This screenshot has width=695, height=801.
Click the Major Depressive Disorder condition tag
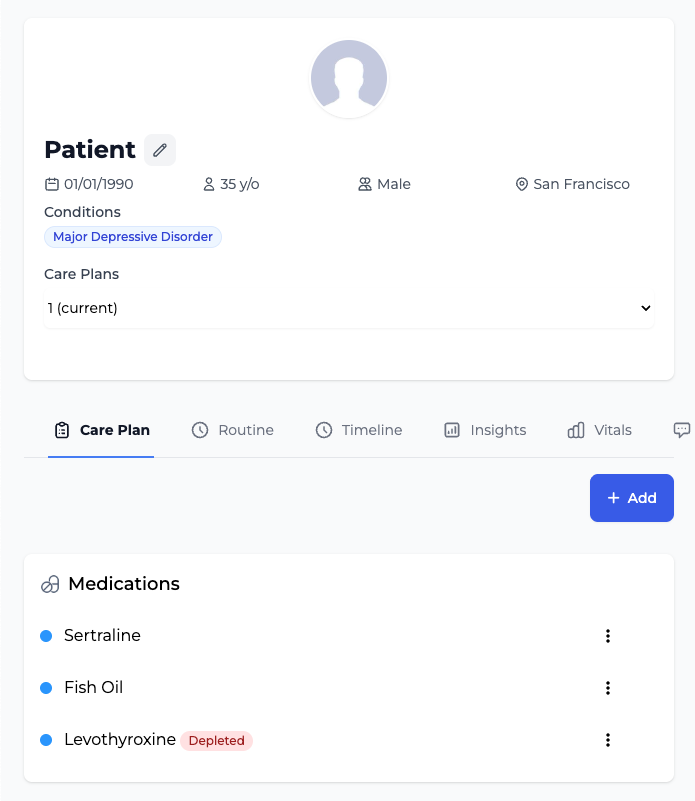click(133, 237)
